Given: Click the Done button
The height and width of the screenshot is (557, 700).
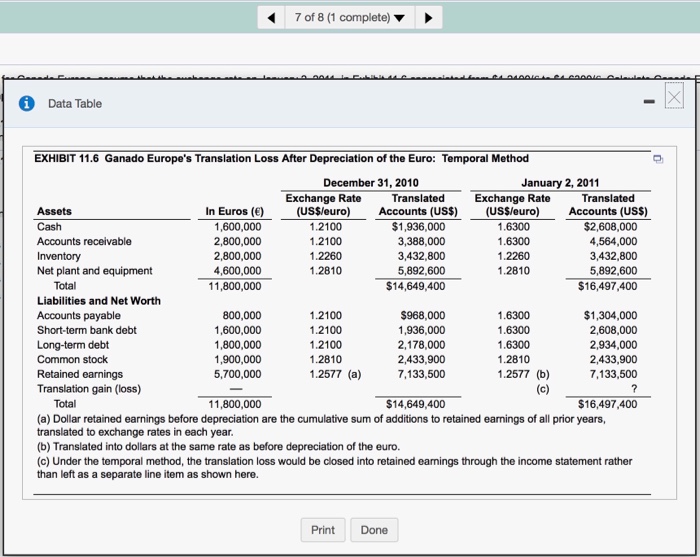Looking at the screenshot, I should [x=374, y=530].
